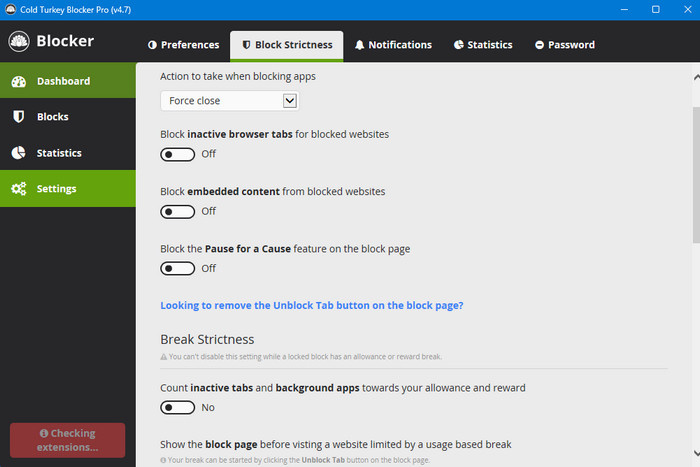Click the bell icon on Notifications tab
Viewport: 700px width, 467px height.
[x=359, y=45]
